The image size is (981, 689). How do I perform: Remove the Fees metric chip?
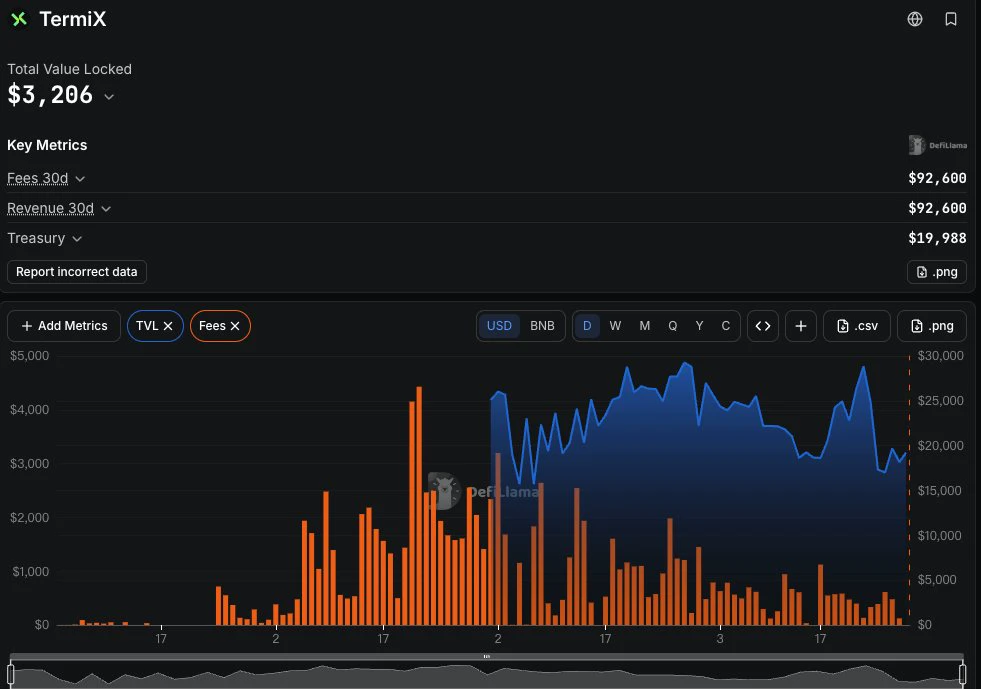pos(235,326)
